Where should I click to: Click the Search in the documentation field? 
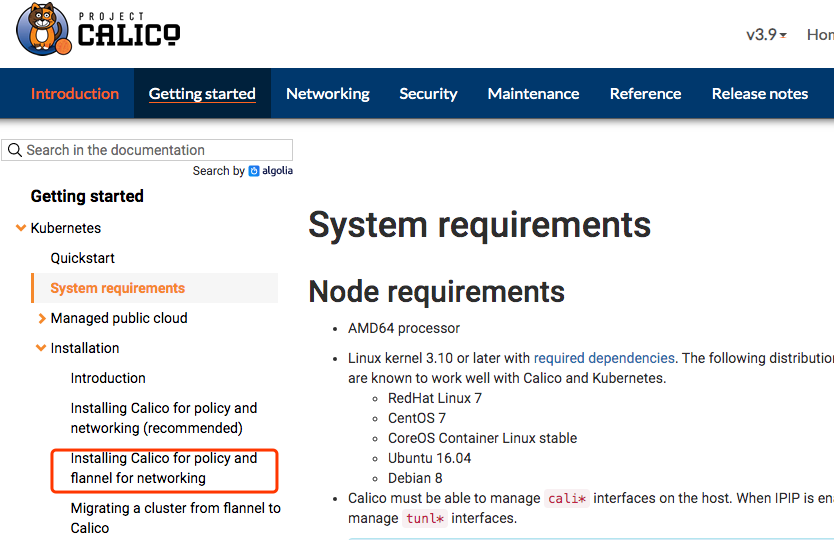[147, 150]
